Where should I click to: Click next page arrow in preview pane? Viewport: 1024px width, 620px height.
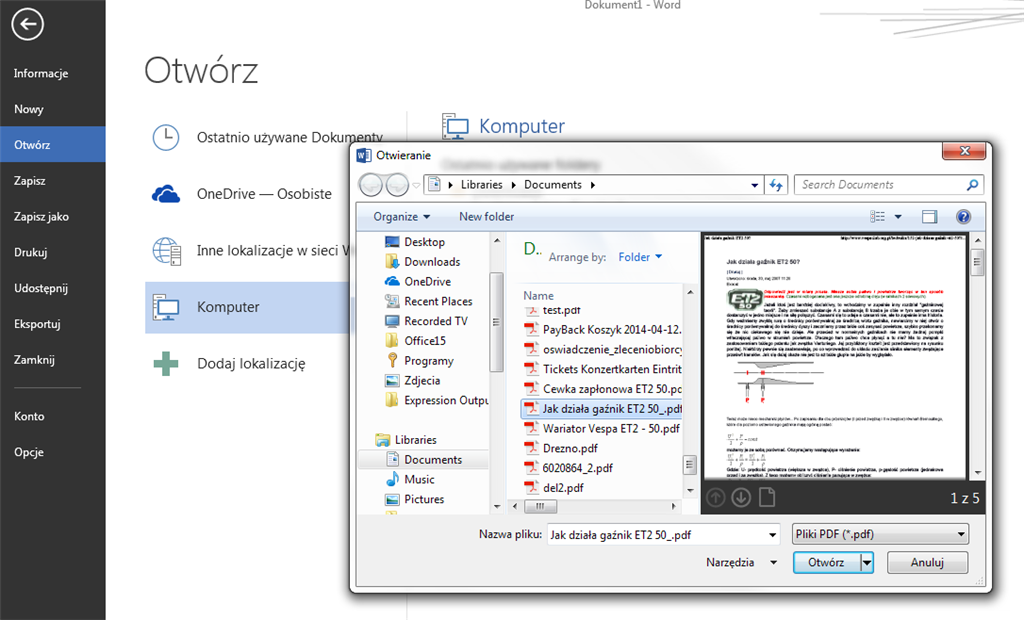click(741, 498)
